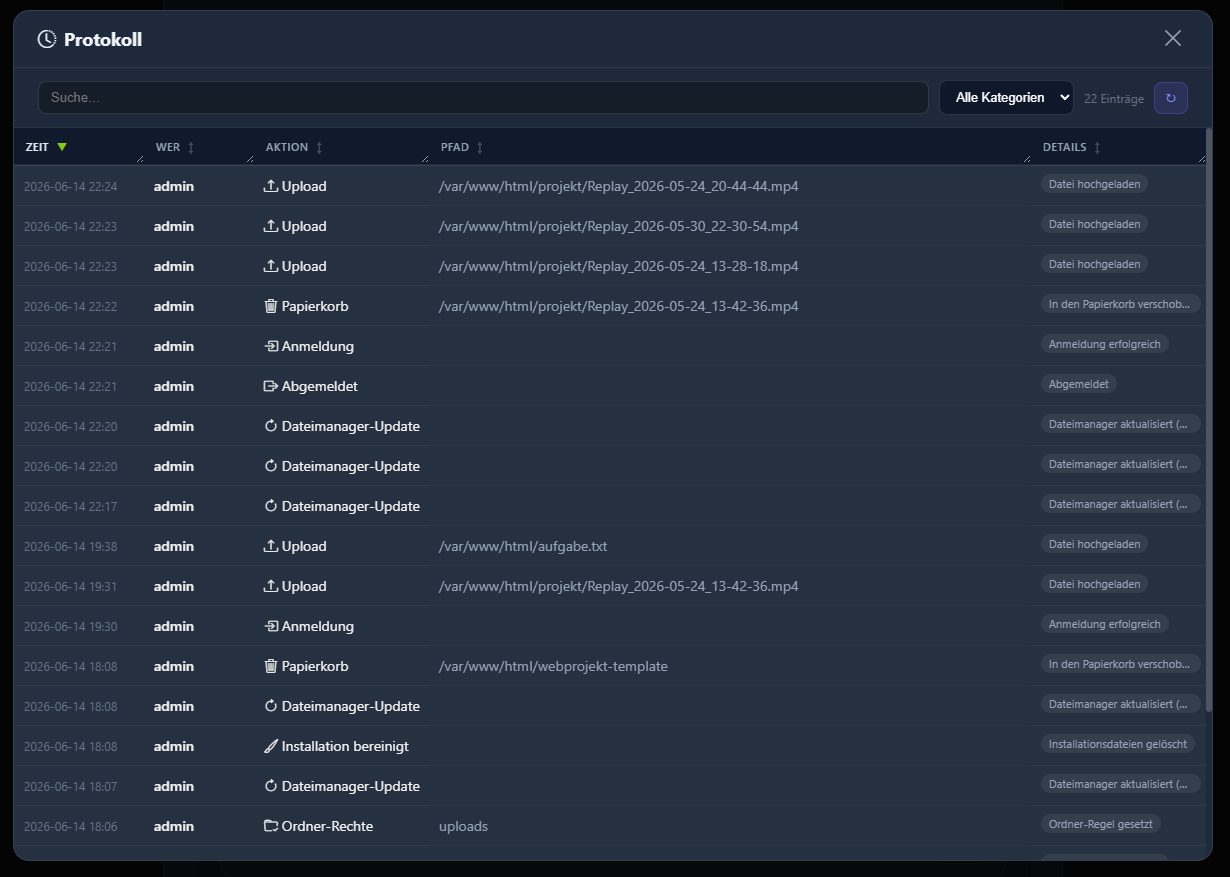The height and width of the screenshot is (877, 1230).
Task: Click Dateimanager-Update icon in the 18:07 row
Action: click(270, 786)
